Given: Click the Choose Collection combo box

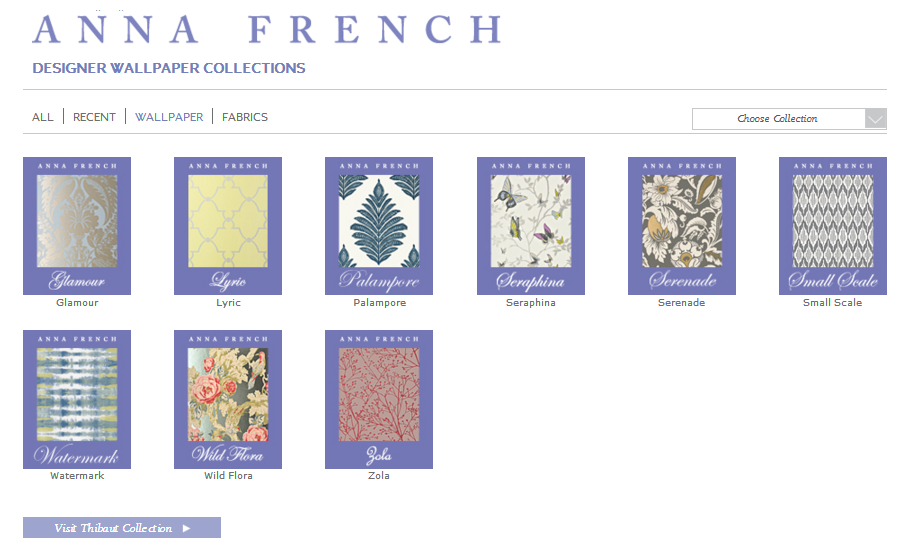Looking at the screenshot, I should click(778, 119).
